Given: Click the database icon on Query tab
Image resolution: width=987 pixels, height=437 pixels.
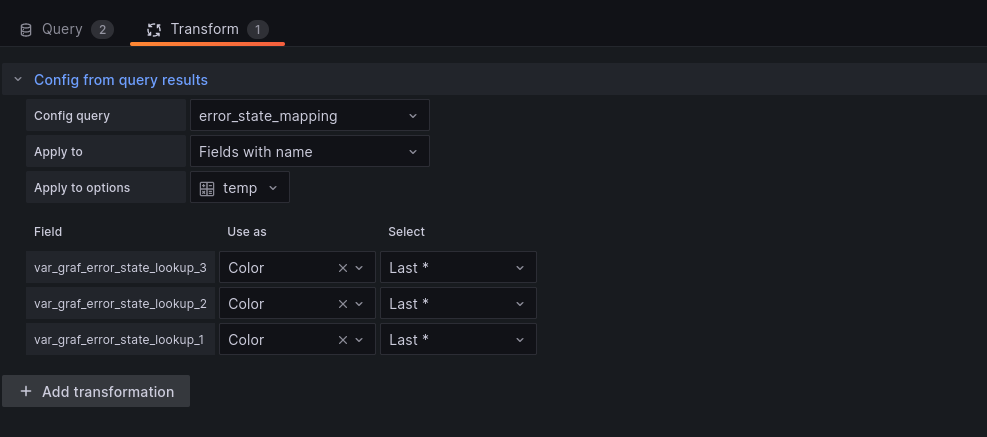Looking at the screenshot, I should click(x=26, y=30).
